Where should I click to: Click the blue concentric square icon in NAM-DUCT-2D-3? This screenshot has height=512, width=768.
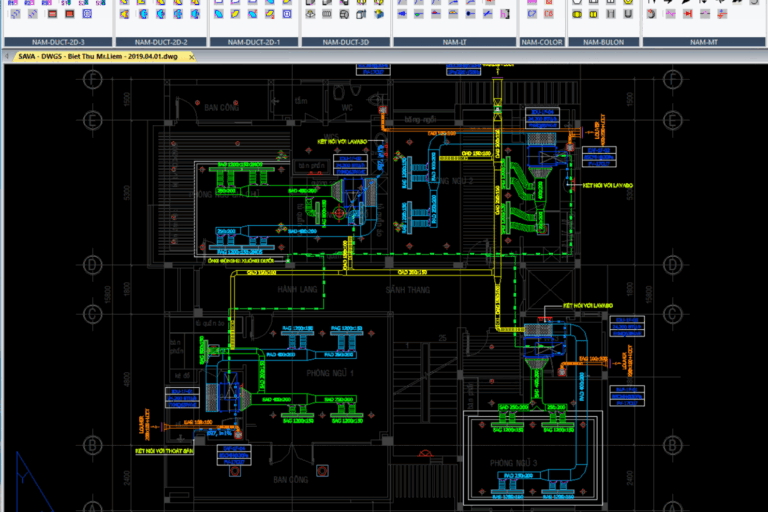click(87, 14)
